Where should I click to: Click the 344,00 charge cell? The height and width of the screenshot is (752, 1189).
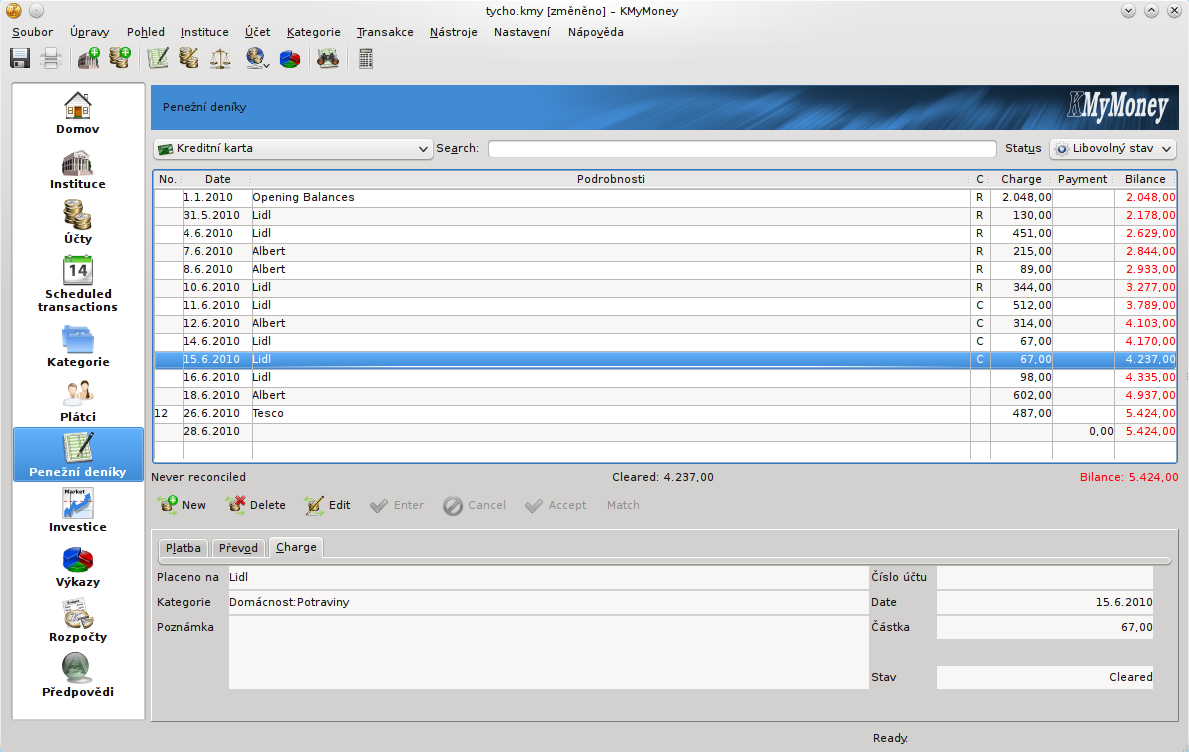point(1021,287)
